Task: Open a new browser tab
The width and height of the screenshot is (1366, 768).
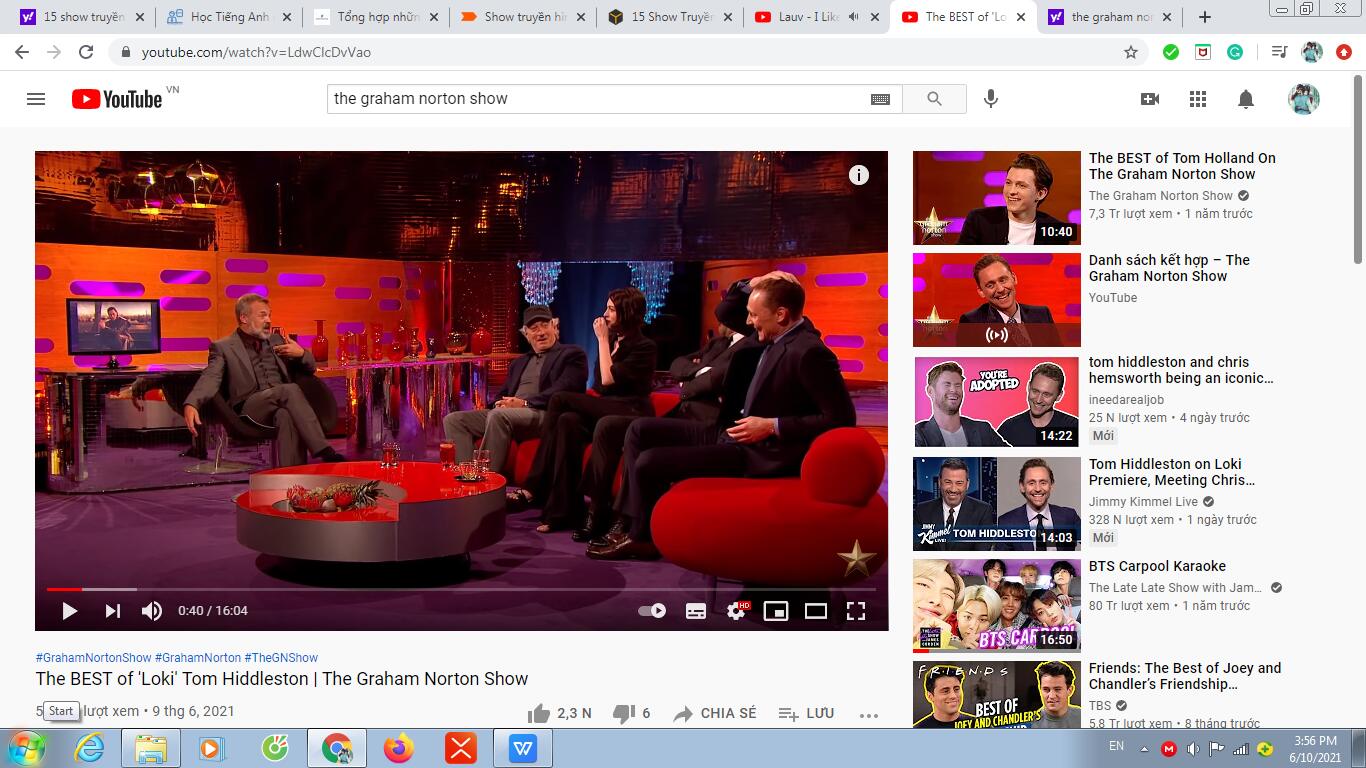Action: pos(1205,17)
